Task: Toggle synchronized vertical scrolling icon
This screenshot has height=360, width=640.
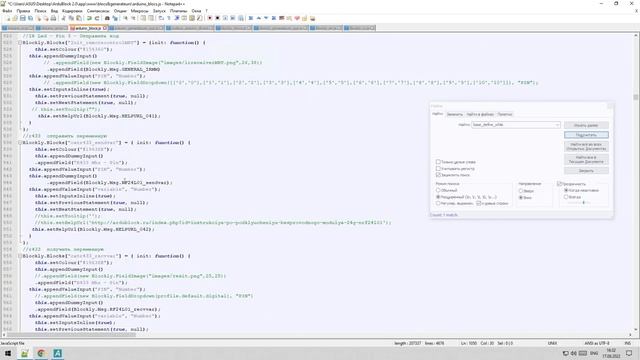Action: click(143, 18)
